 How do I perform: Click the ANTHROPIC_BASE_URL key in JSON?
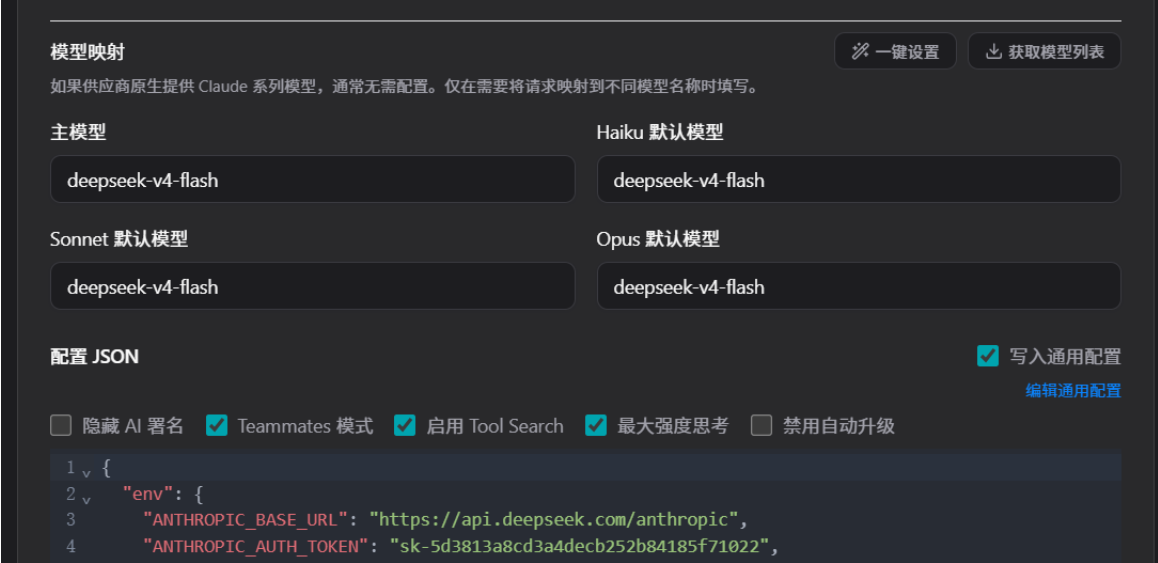pos(245,519)
